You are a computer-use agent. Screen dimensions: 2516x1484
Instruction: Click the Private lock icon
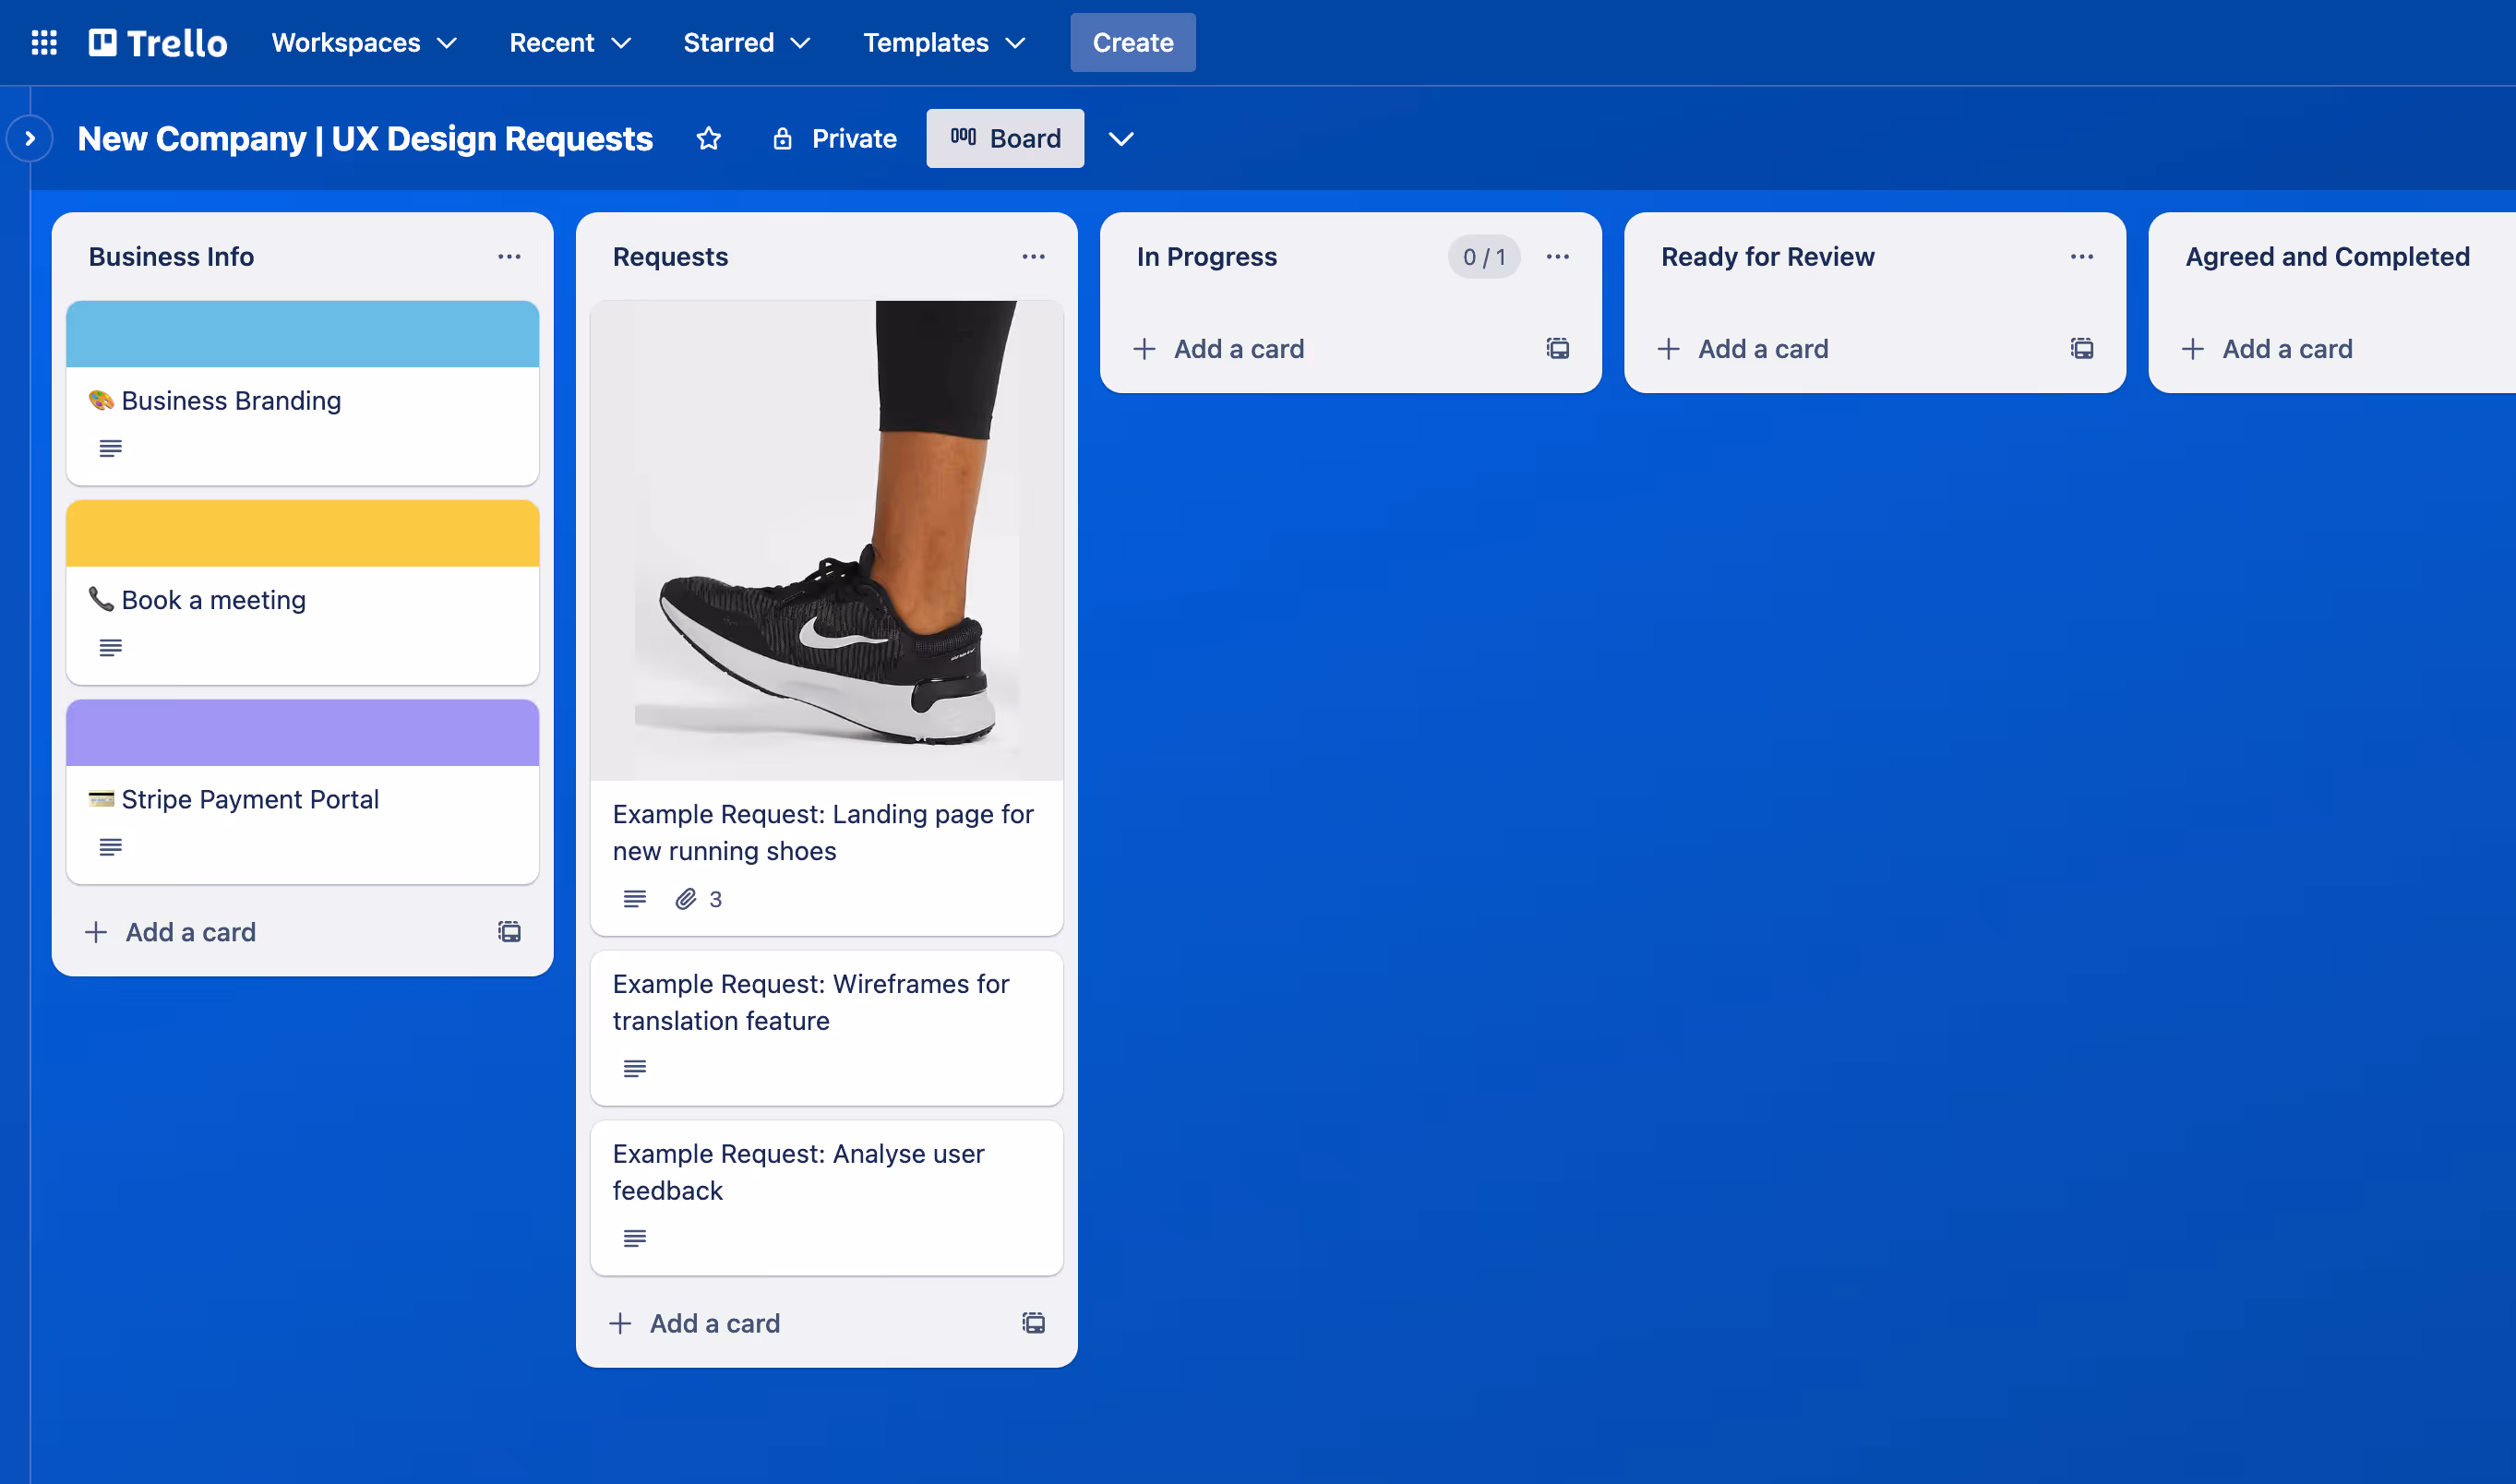click(x=783, y=138)
